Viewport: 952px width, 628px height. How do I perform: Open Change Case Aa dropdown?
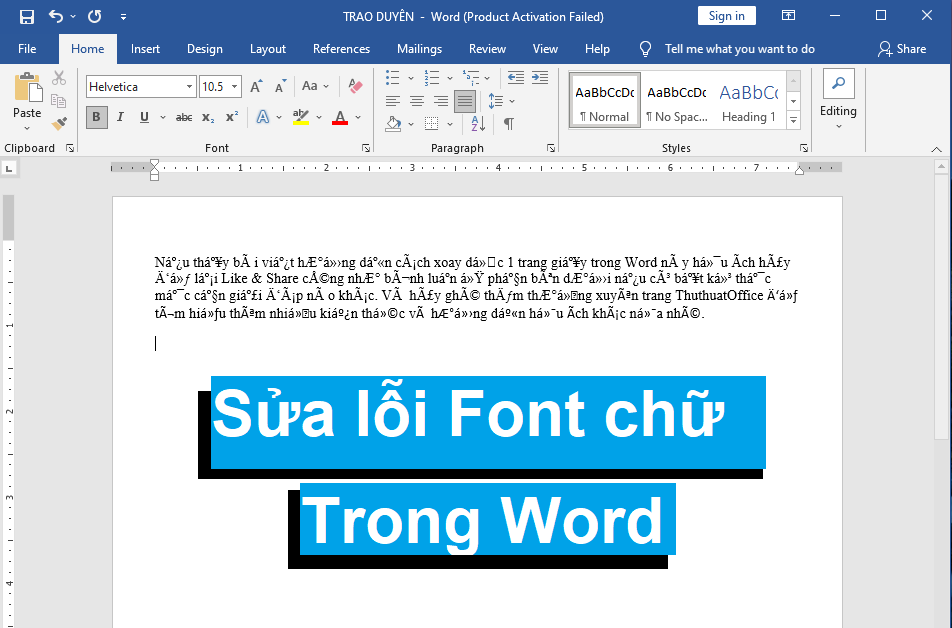316,86
